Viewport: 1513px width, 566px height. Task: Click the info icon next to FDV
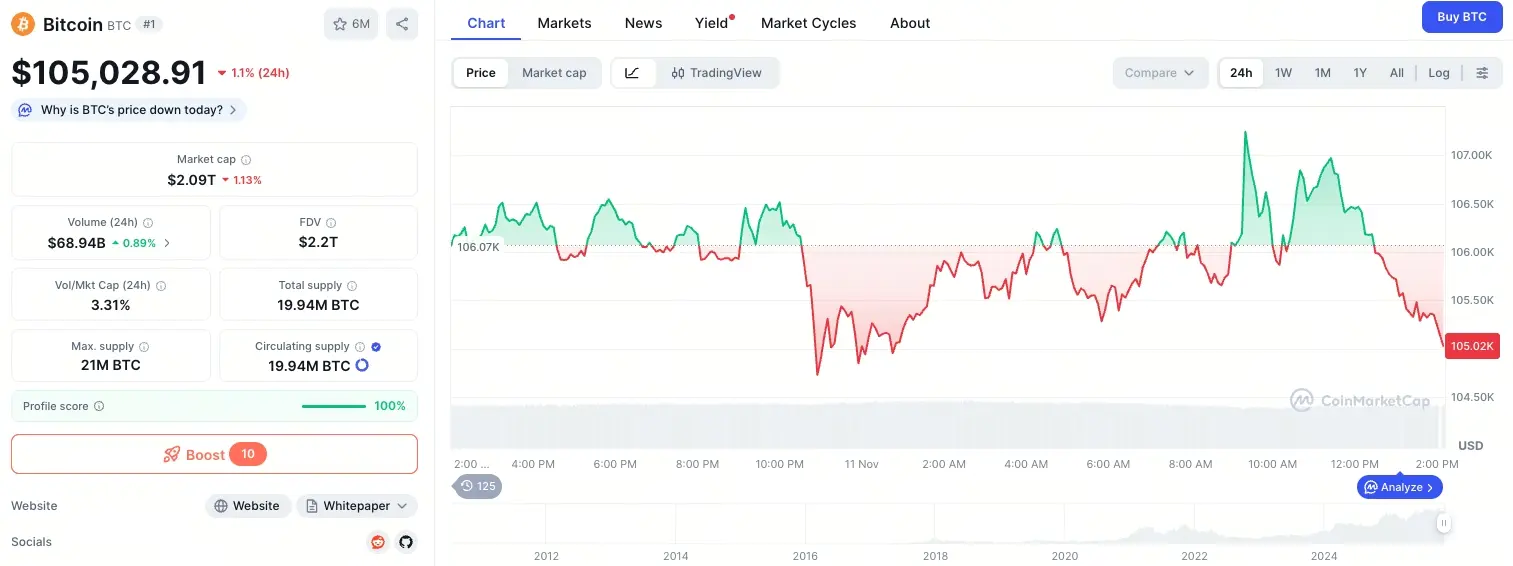(331, 223)
